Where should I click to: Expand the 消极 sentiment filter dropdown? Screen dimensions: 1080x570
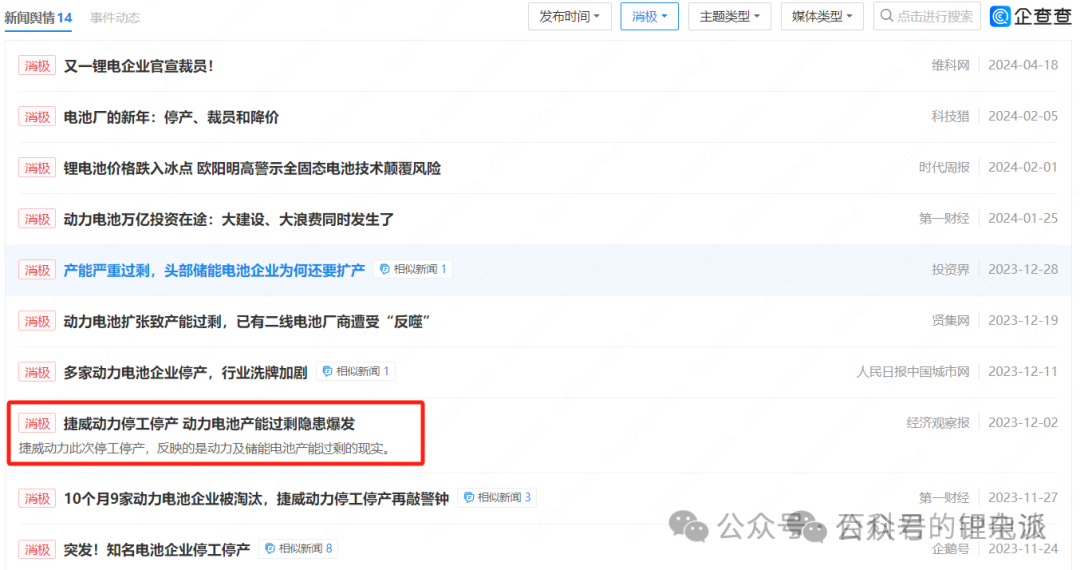pos(649,16)
